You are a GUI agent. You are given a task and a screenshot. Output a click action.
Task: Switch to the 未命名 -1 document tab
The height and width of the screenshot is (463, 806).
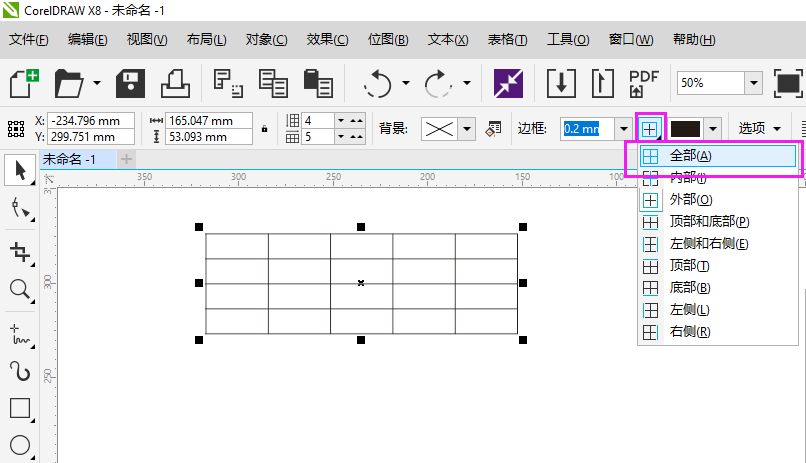coord(70,159)
